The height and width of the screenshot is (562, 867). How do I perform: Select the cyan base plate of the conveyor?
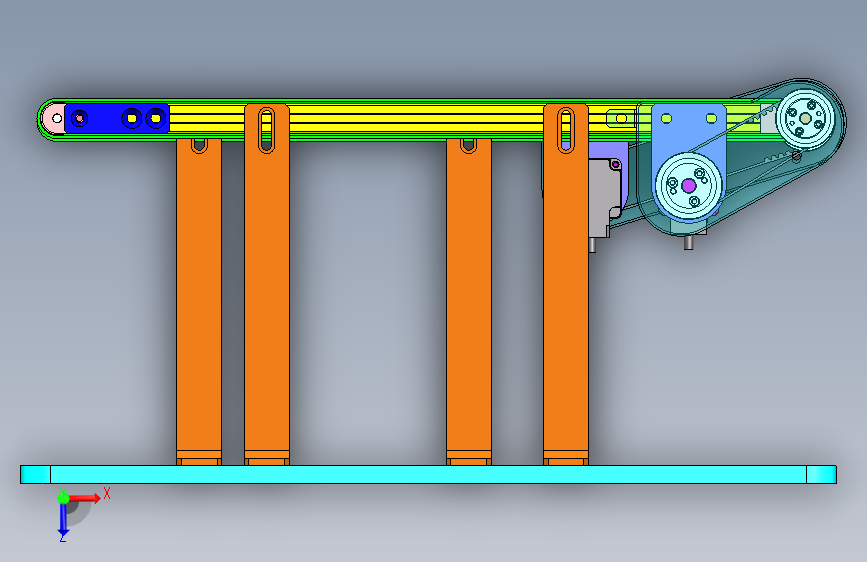(429, 475)
